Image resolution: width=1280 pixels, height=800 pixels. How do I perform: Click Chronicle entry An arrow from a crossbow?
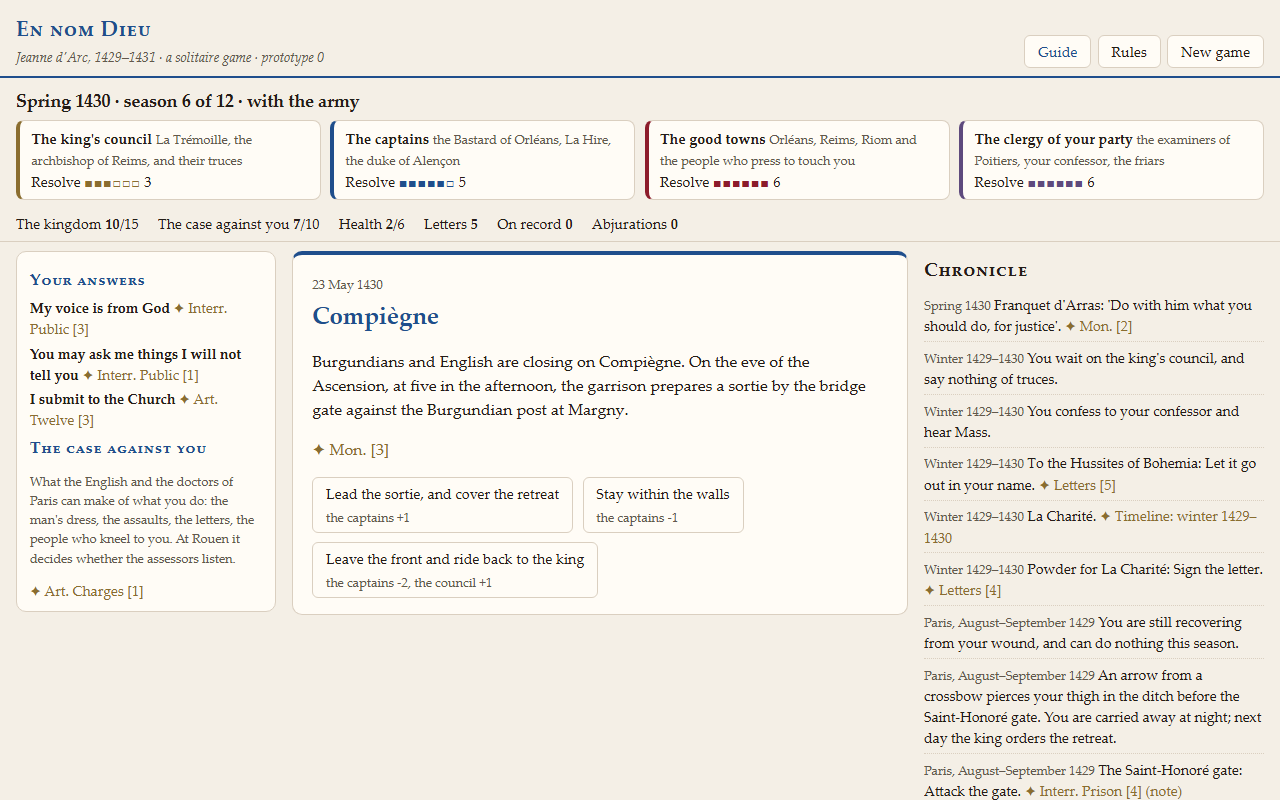pos(1093,707)
